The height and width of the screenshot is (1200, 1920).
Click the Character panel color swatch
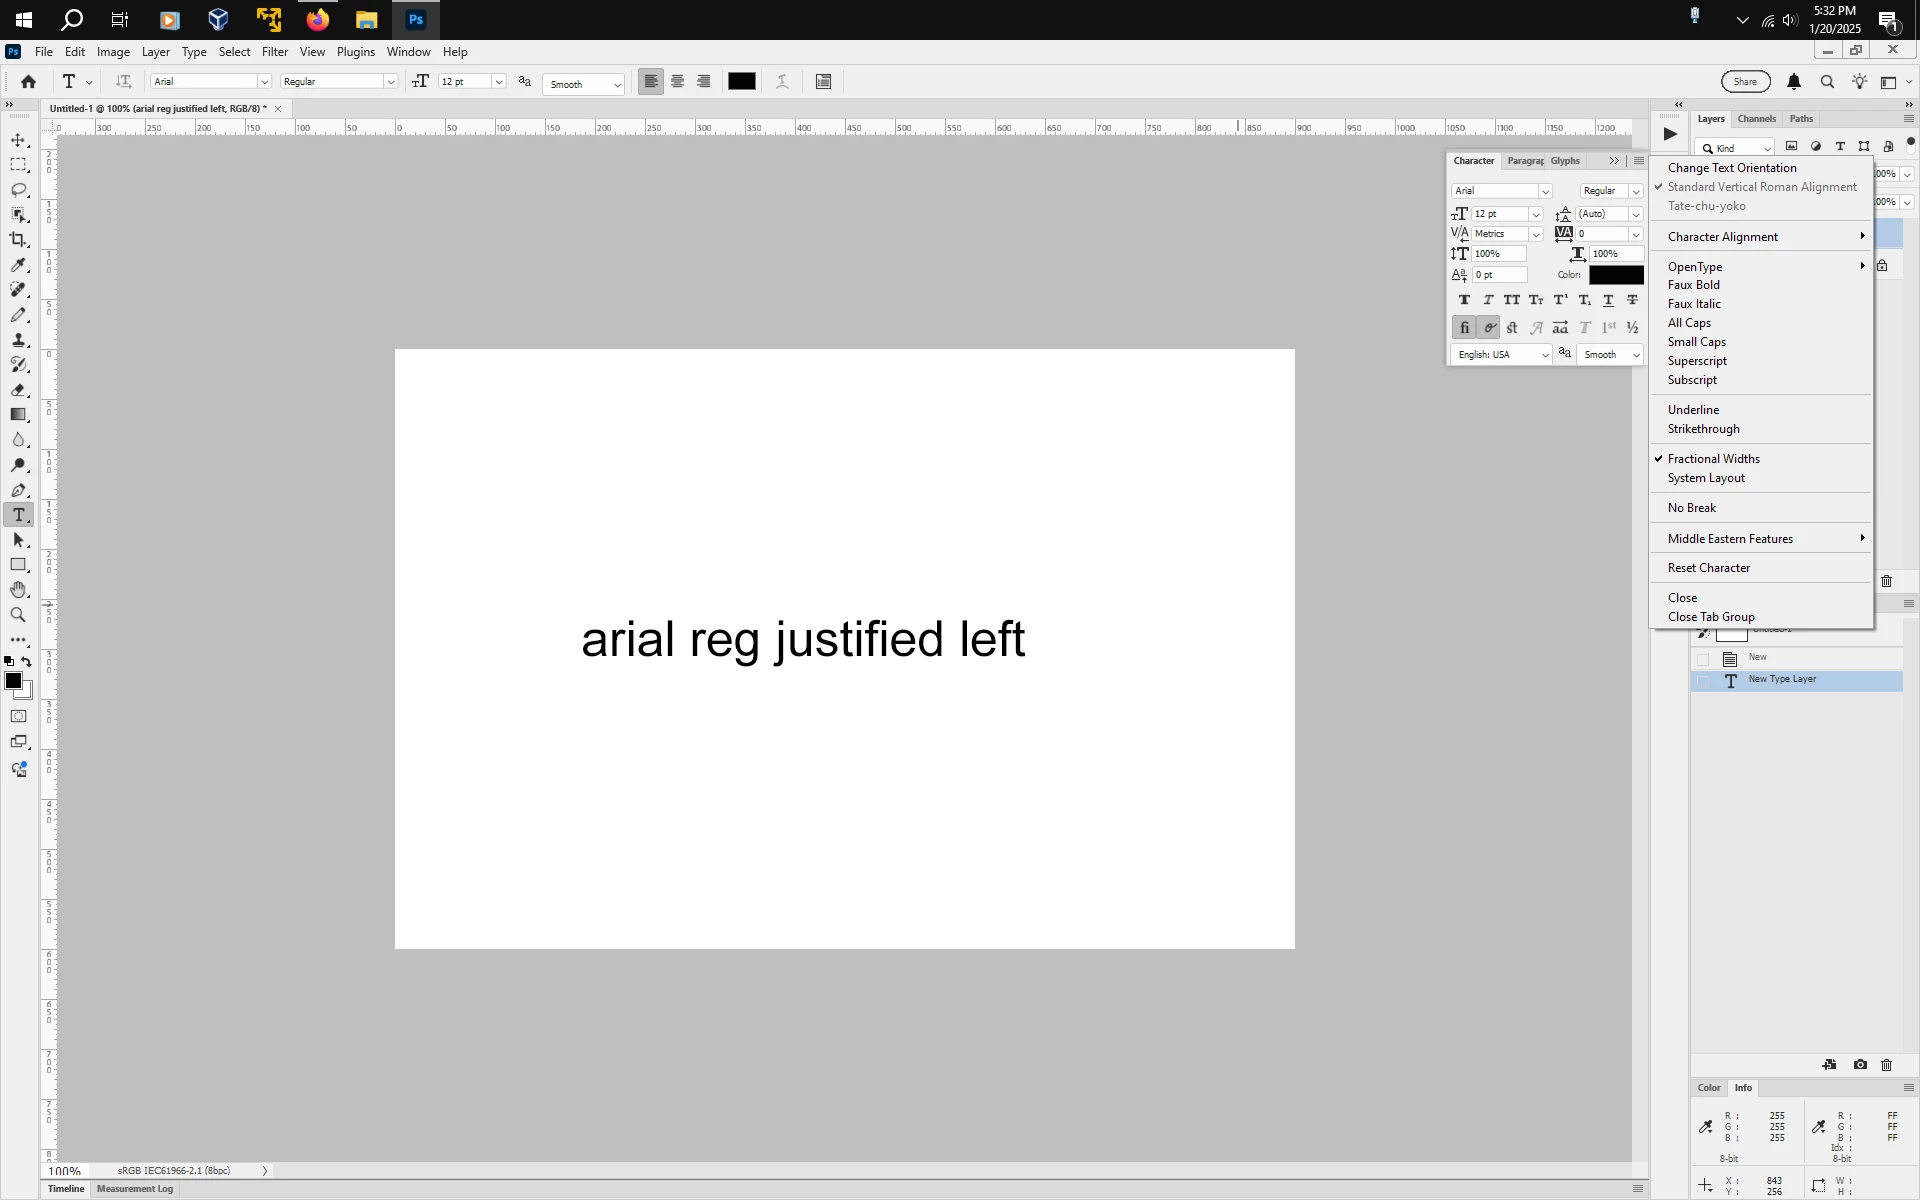click(1616, 275)
